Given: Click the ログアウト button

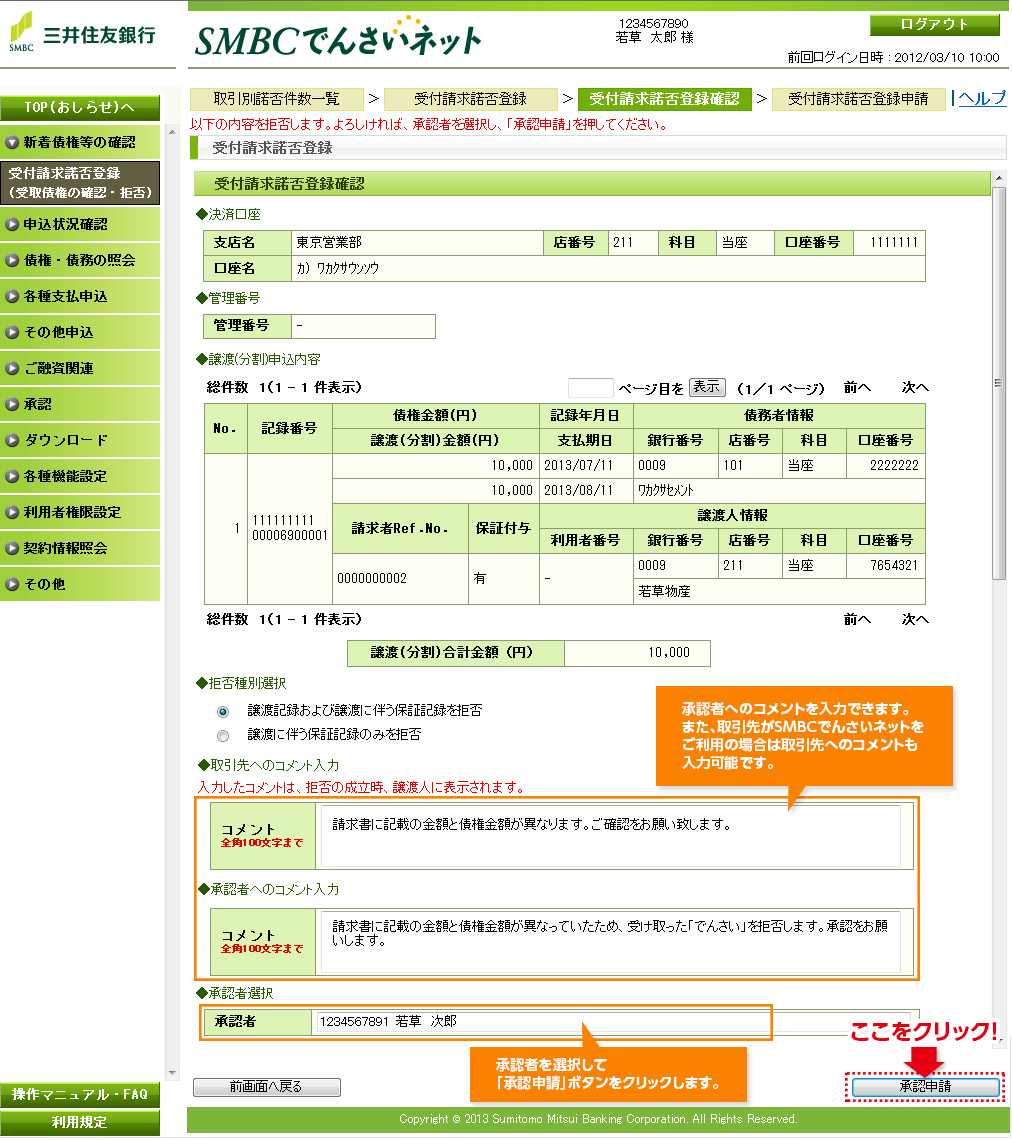Looking at the screenshot, I should pyautogui.click(x=934, y=25).
